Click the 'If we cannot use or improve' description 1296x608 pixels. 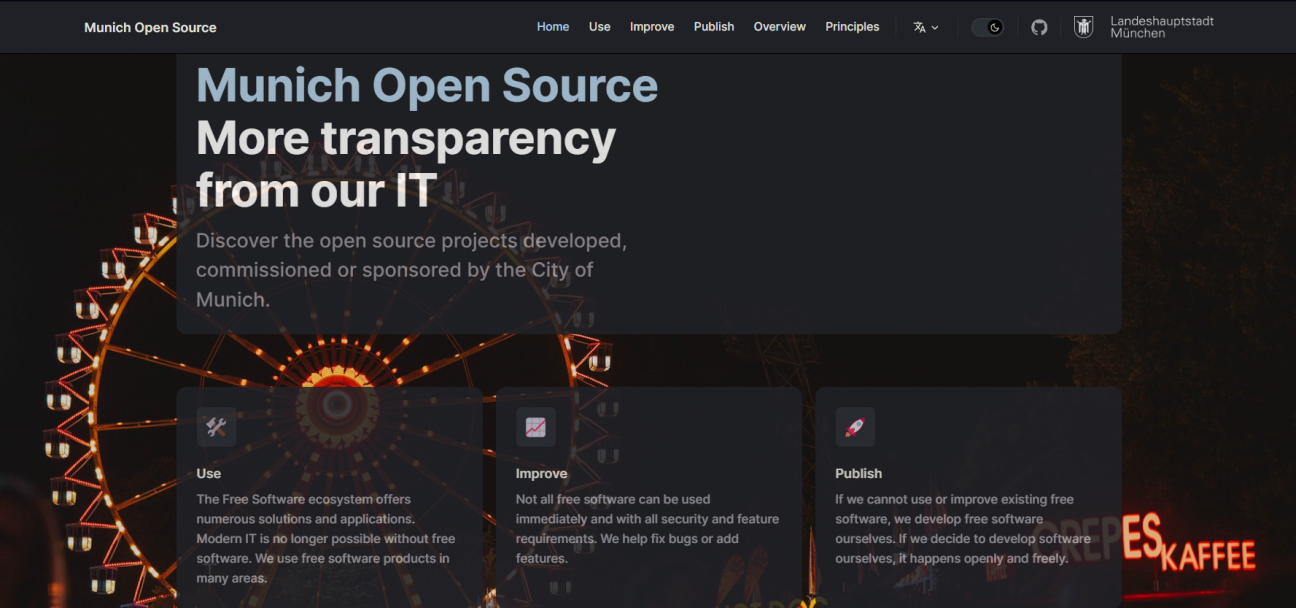pyautogui.click(x=963, y=528)
